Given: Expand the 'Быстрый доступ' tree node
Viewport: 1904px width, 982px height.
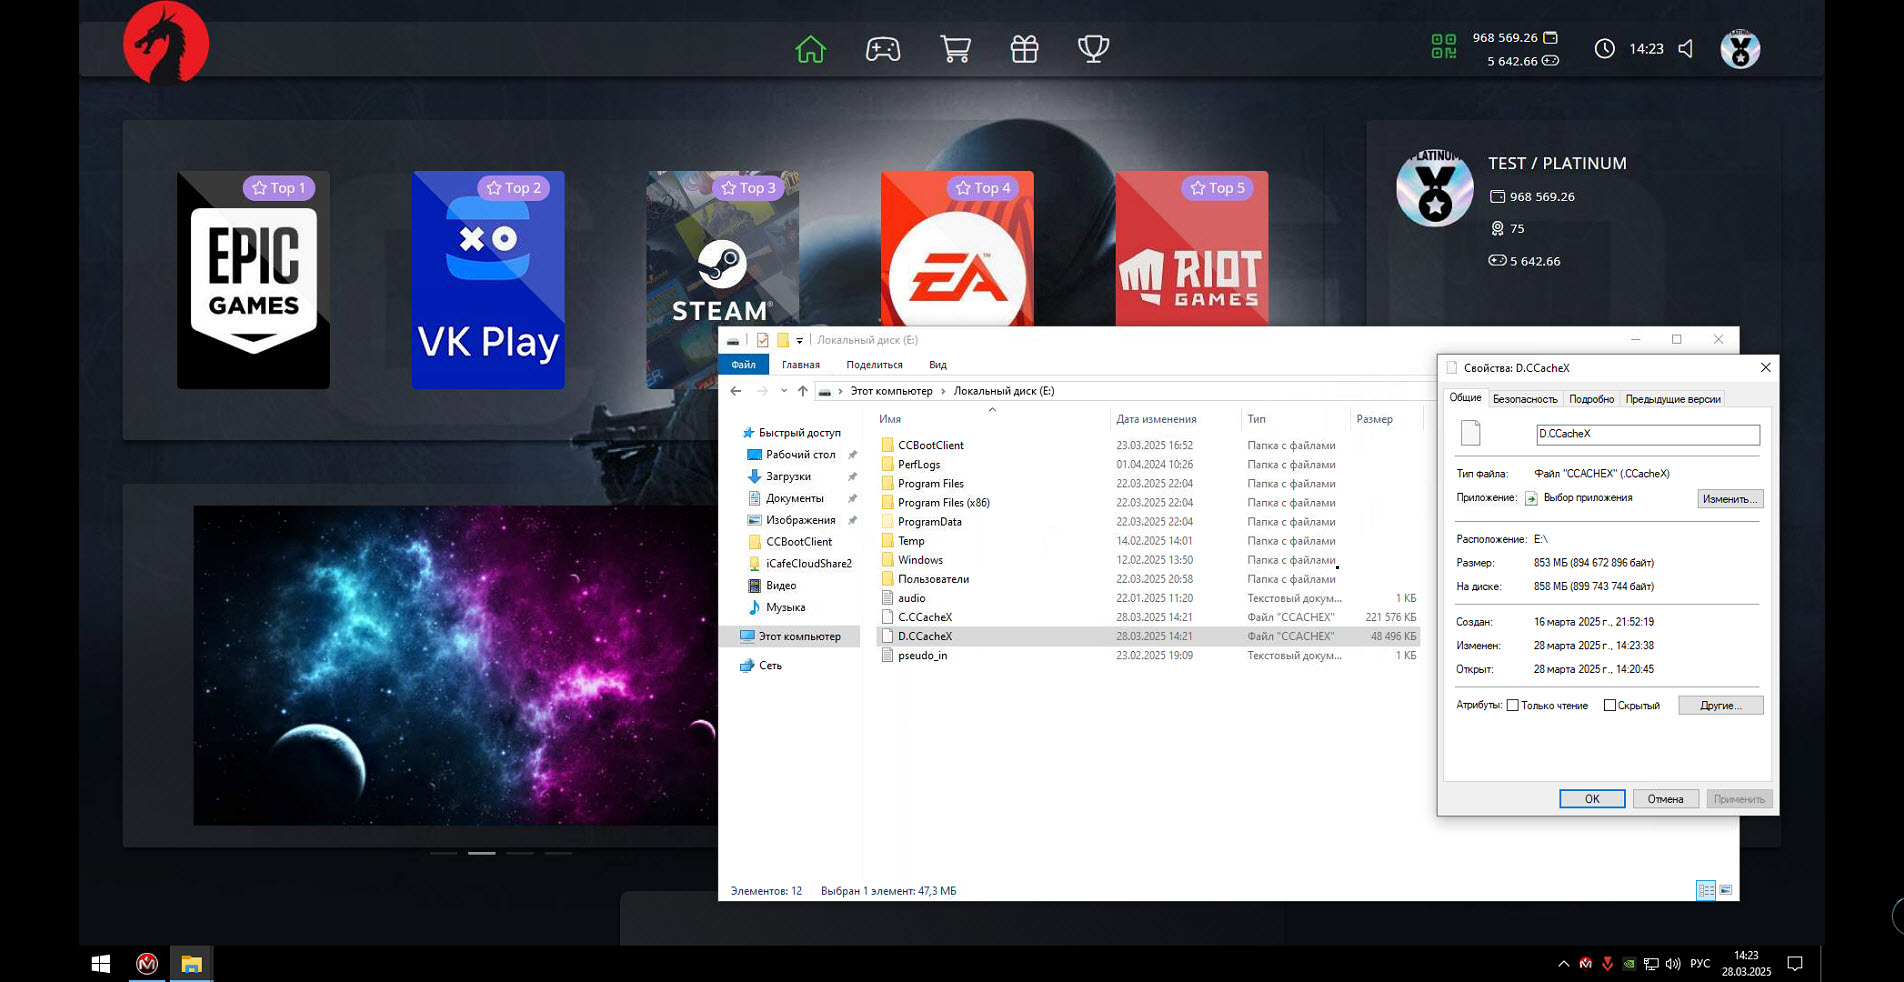Looking at the screenshot, I should click(x=734, y=433).
